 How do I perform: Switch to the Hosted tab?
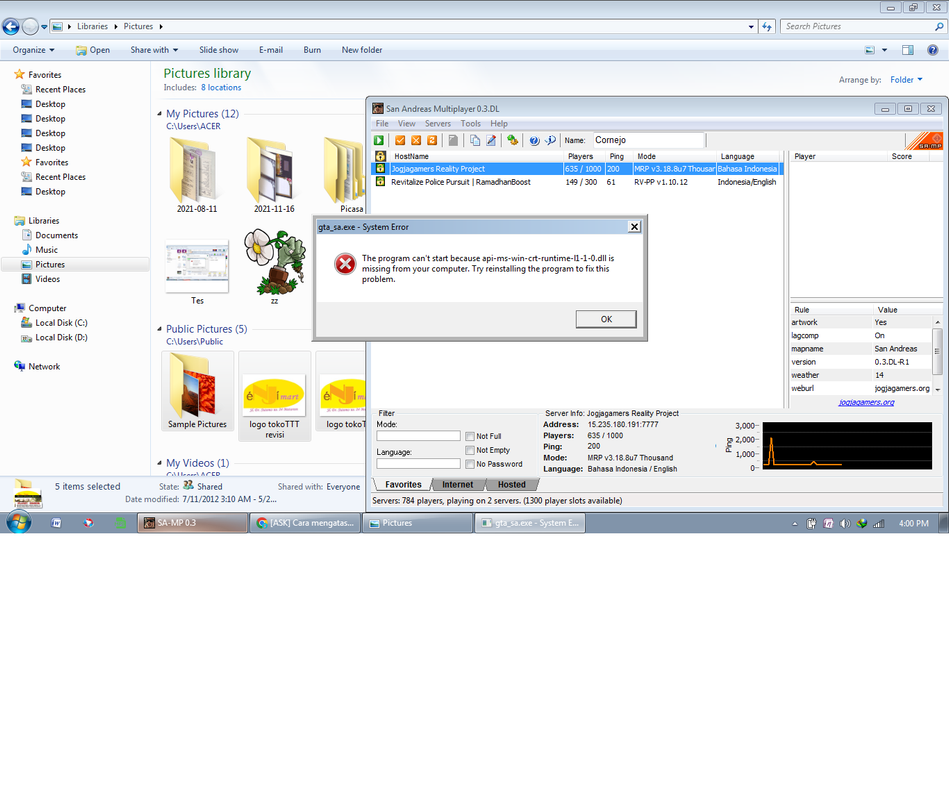[x=512, y=485]
